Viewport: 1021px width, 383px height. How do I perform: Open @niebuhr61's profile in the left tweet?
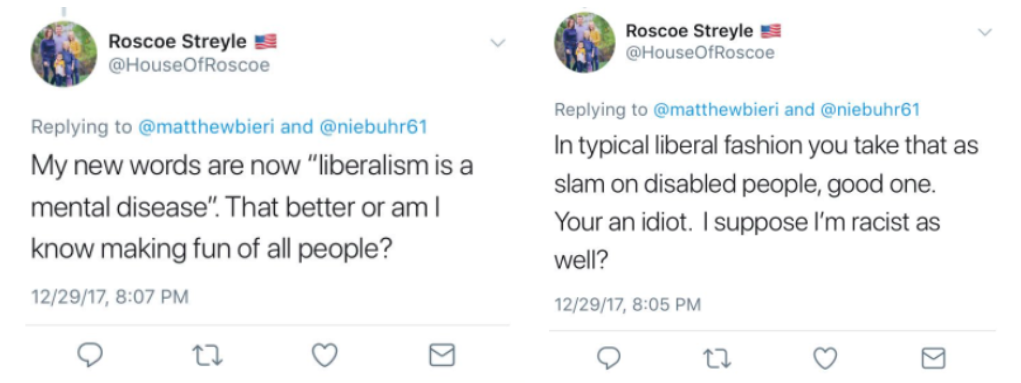374,126
